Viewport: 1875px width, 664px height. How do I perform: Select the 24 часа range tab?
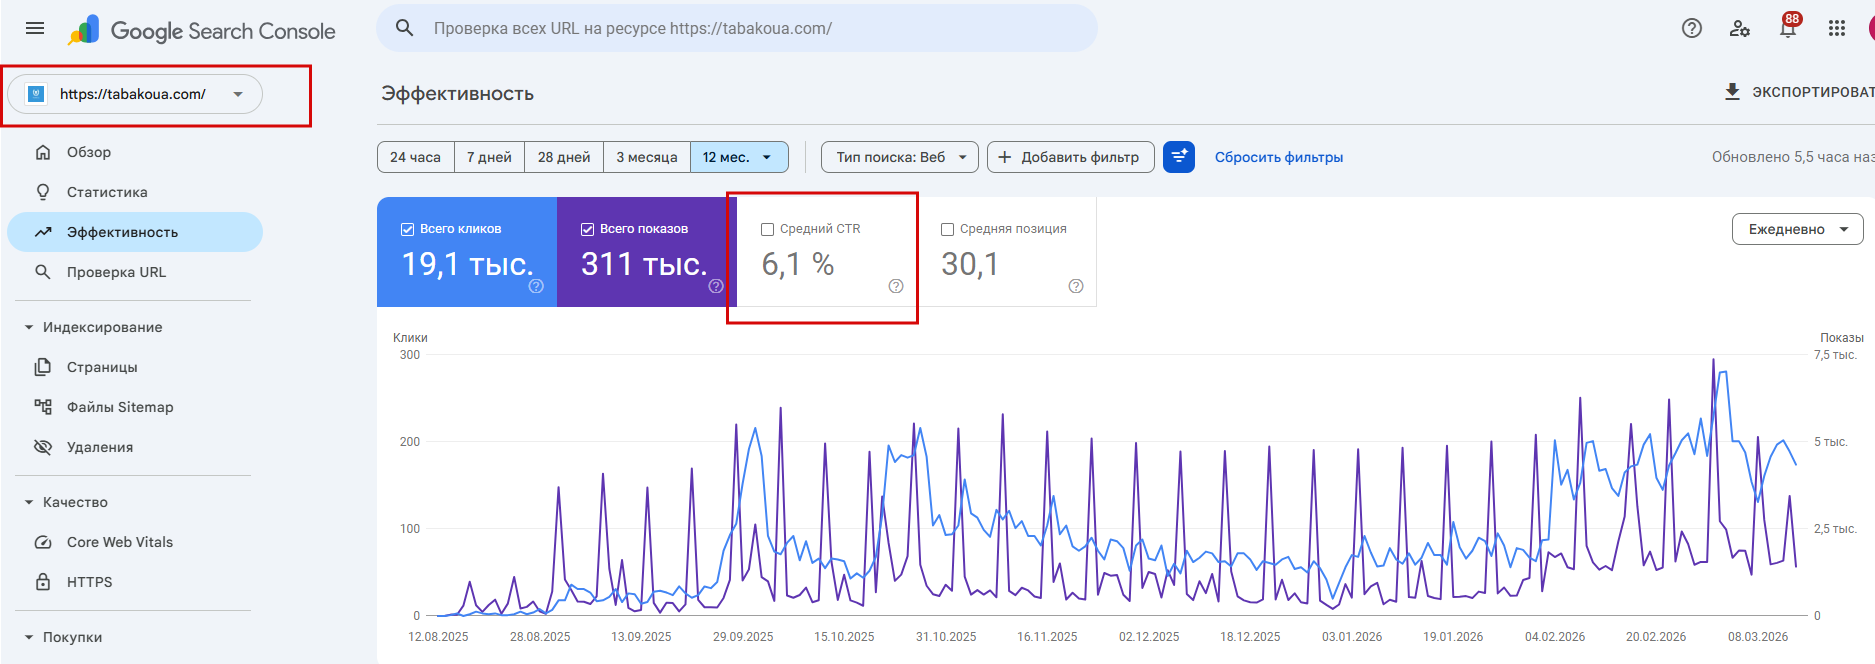pyautogui.click(x=415, y=157)
